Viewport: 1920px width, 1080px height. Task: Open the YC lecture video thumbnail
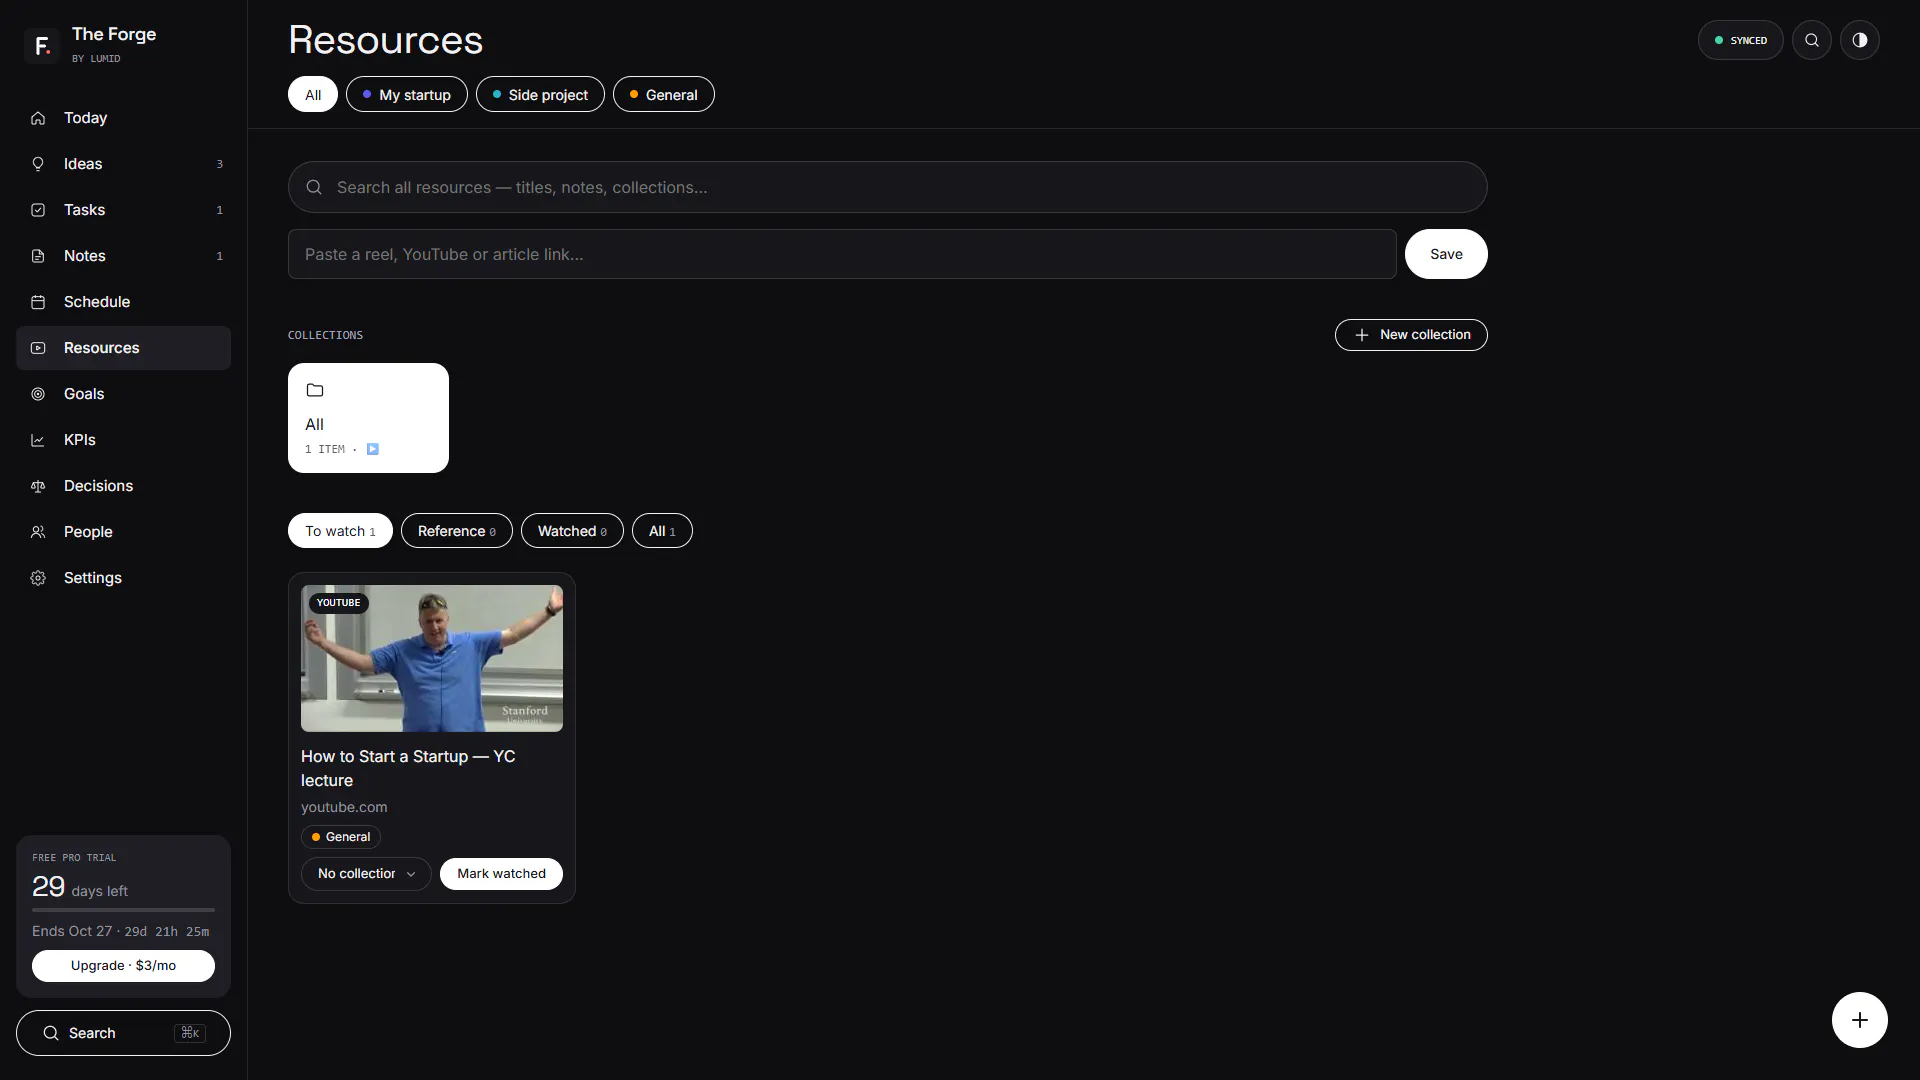tap(432, 658)
